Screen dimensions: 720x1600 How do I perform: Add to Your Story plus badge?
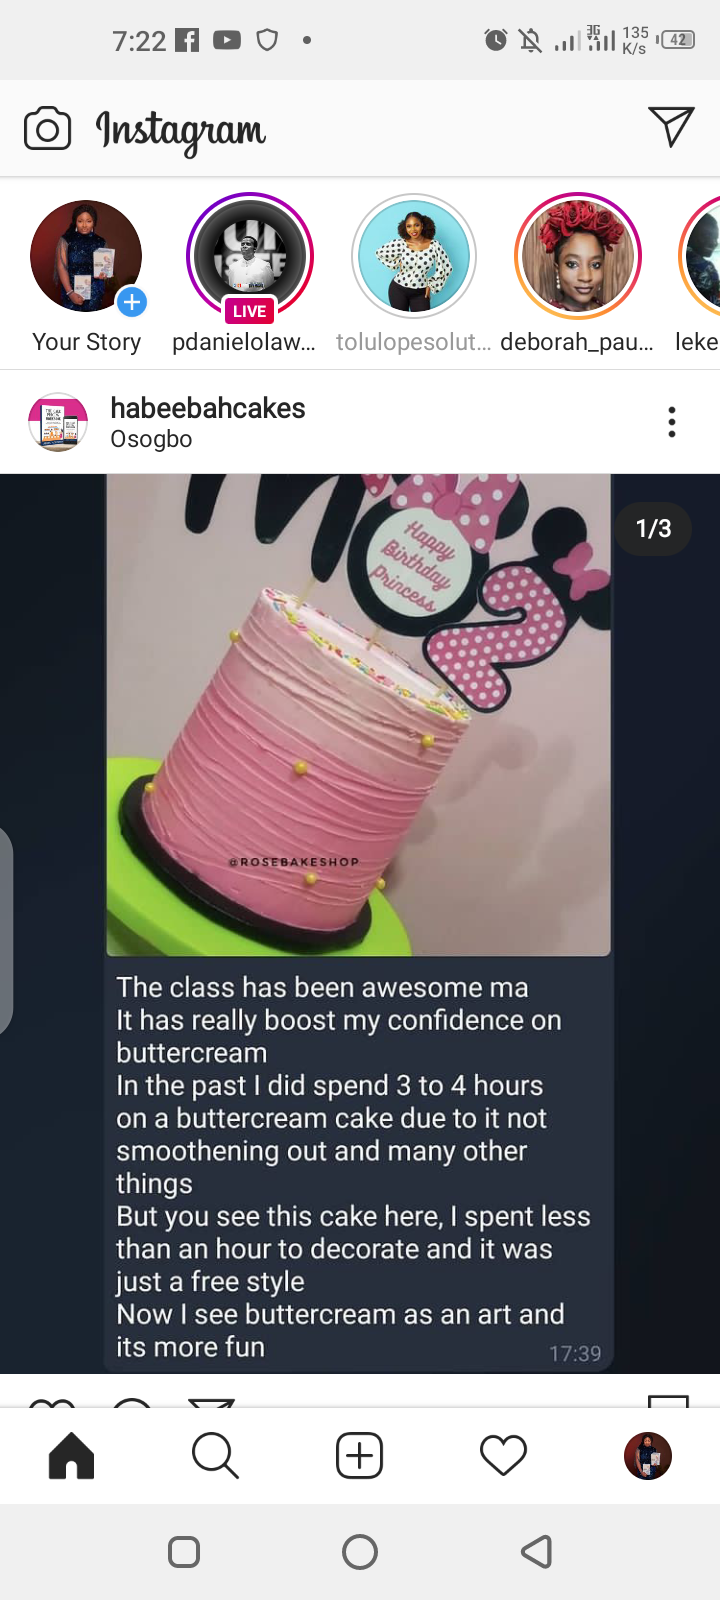point(131,301)
